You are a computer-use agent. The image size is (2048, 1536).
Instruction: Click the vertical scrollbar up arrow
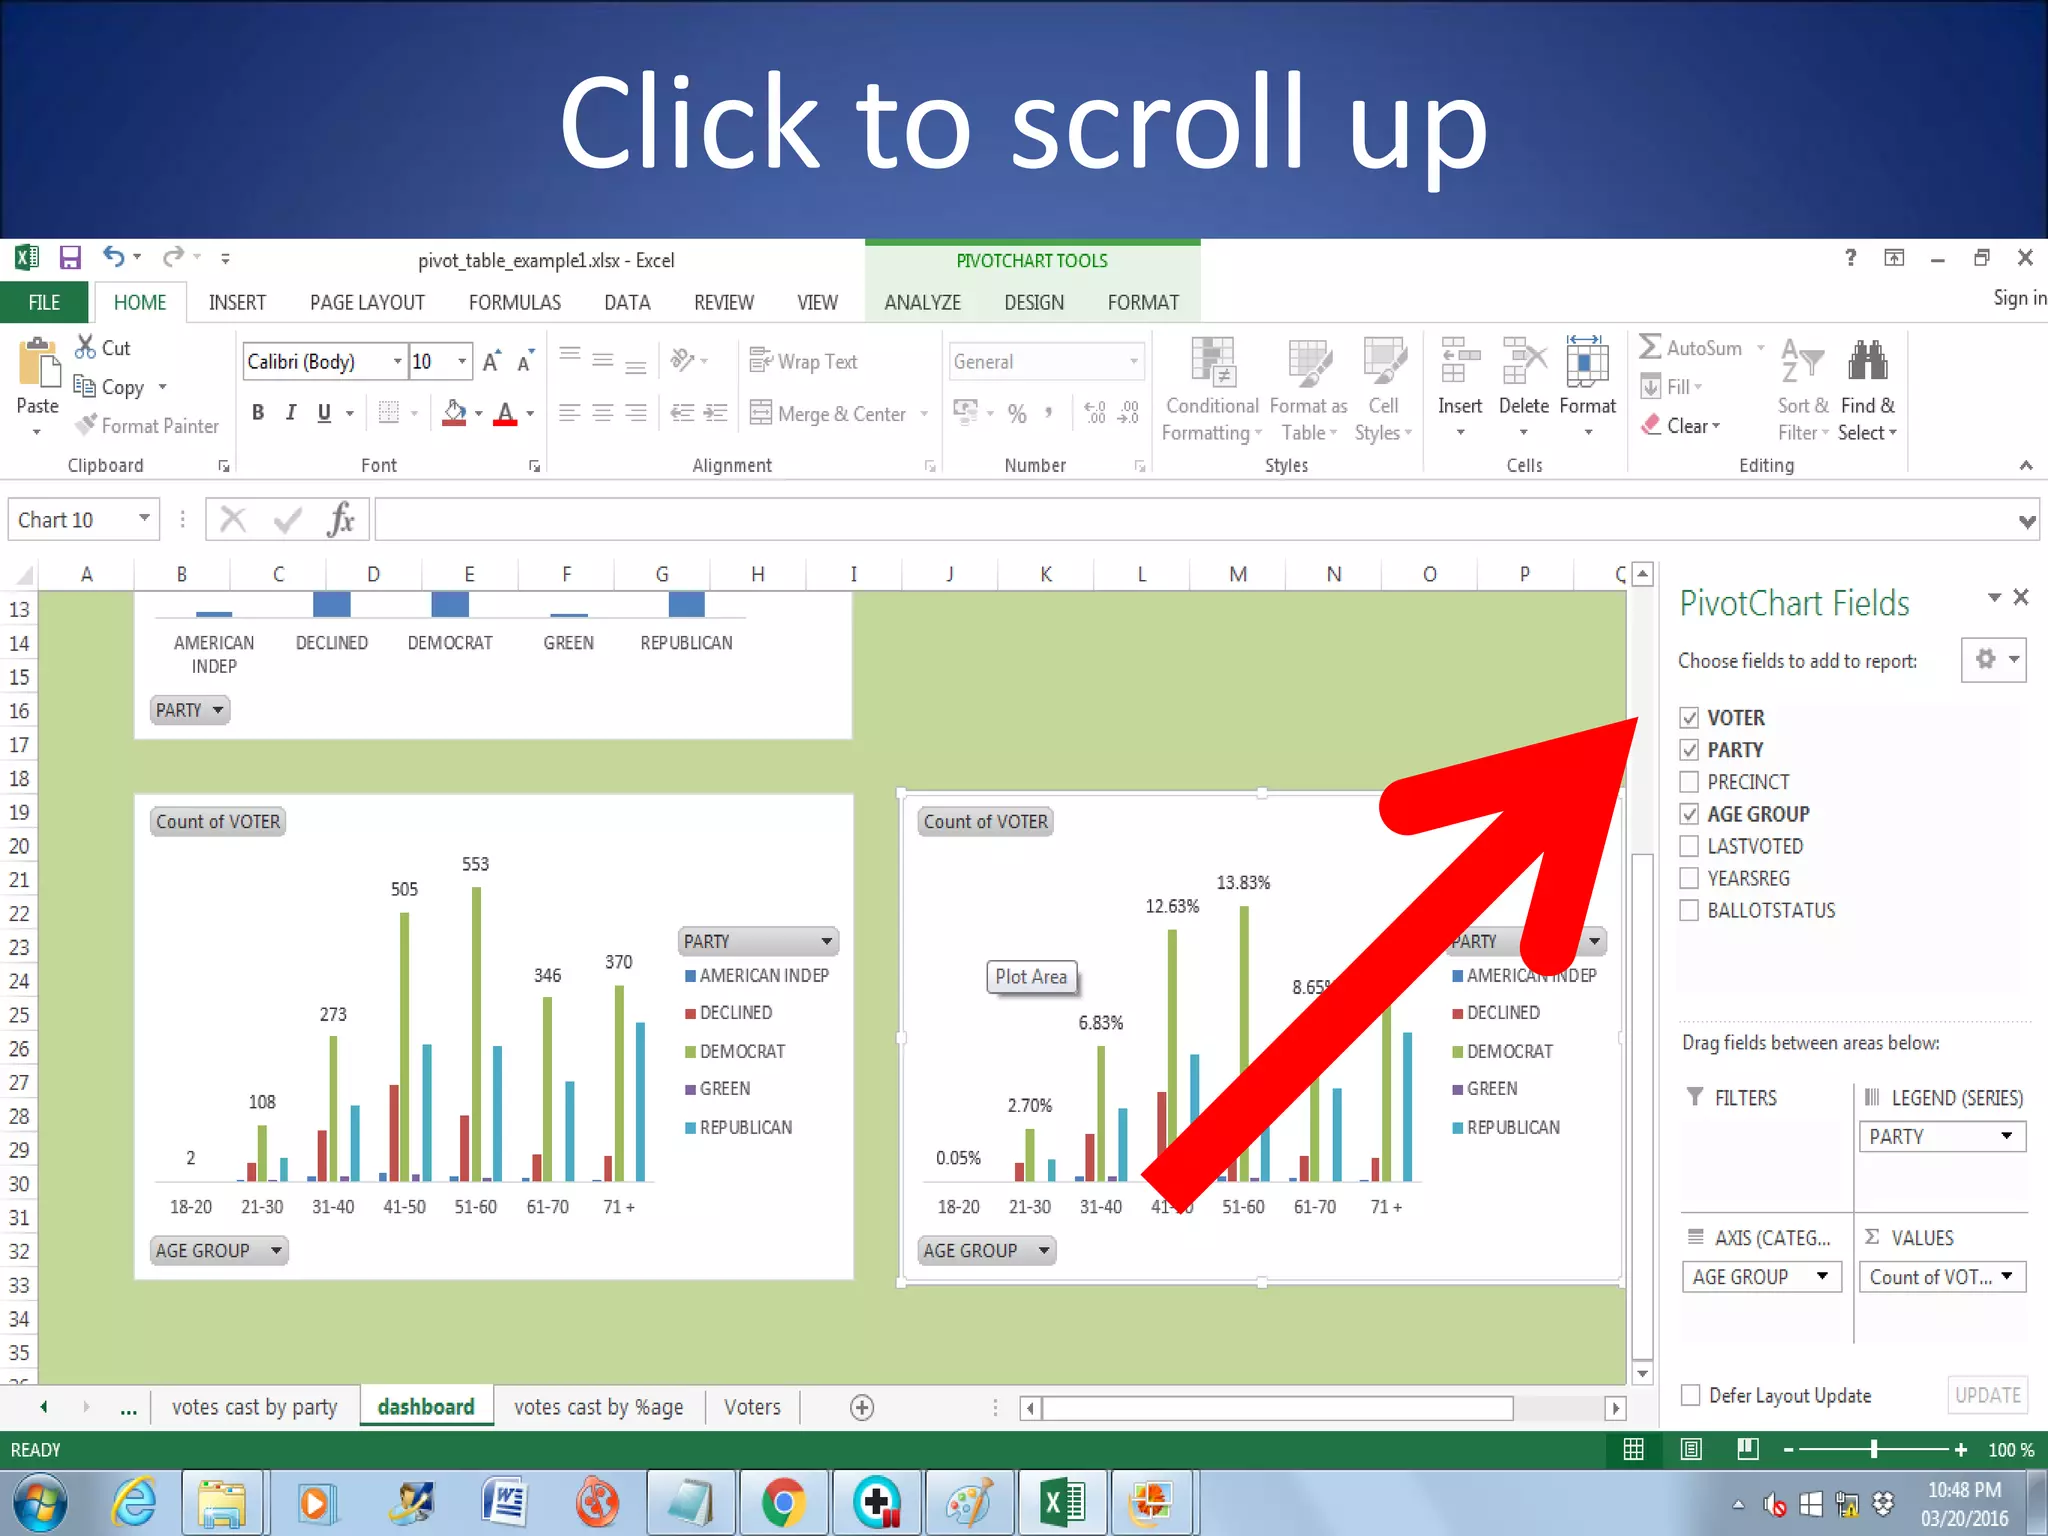pyautogui.click(x=1642, y=574)
